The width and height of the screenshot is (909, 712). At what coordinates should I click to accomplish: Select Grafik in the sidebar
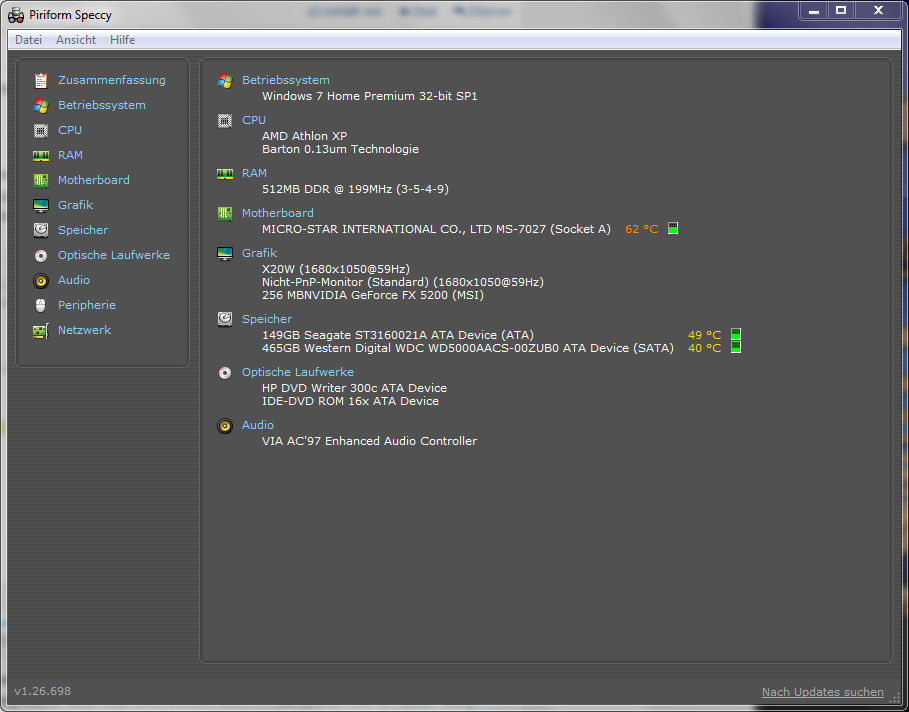pyautogui.click(x=75, y=205)
